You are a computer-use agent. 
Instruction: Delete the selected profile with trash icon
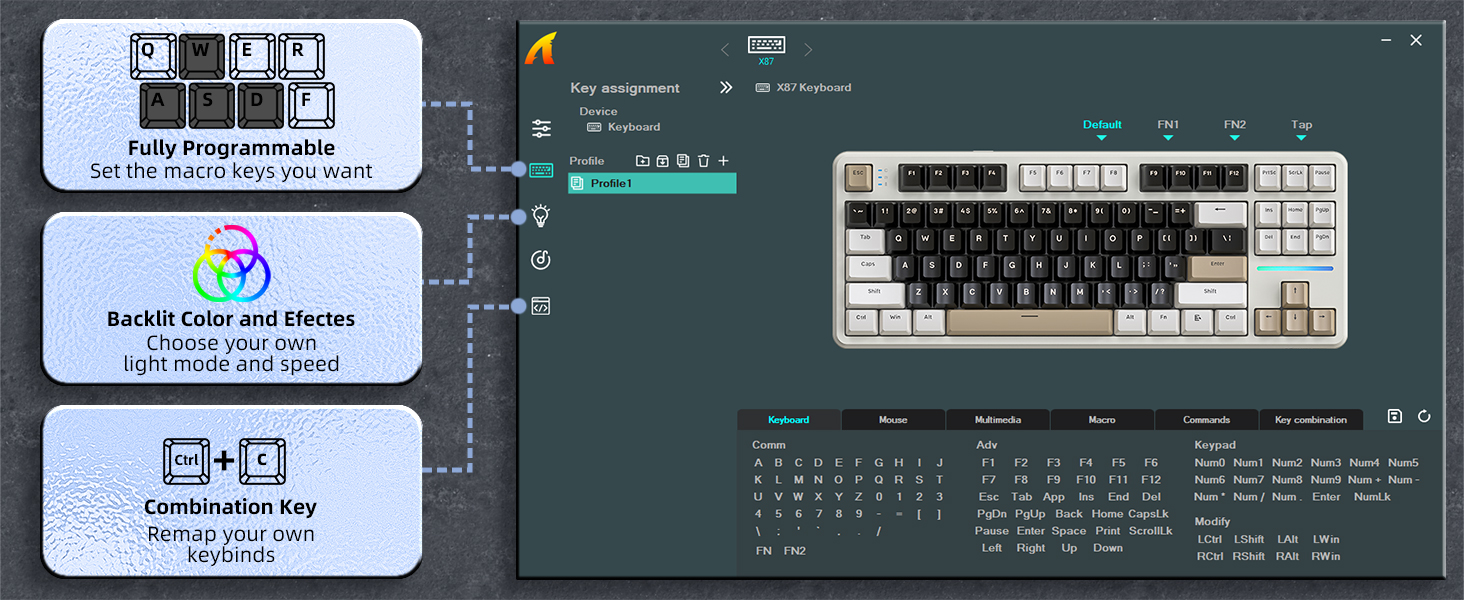pos(703,160)
